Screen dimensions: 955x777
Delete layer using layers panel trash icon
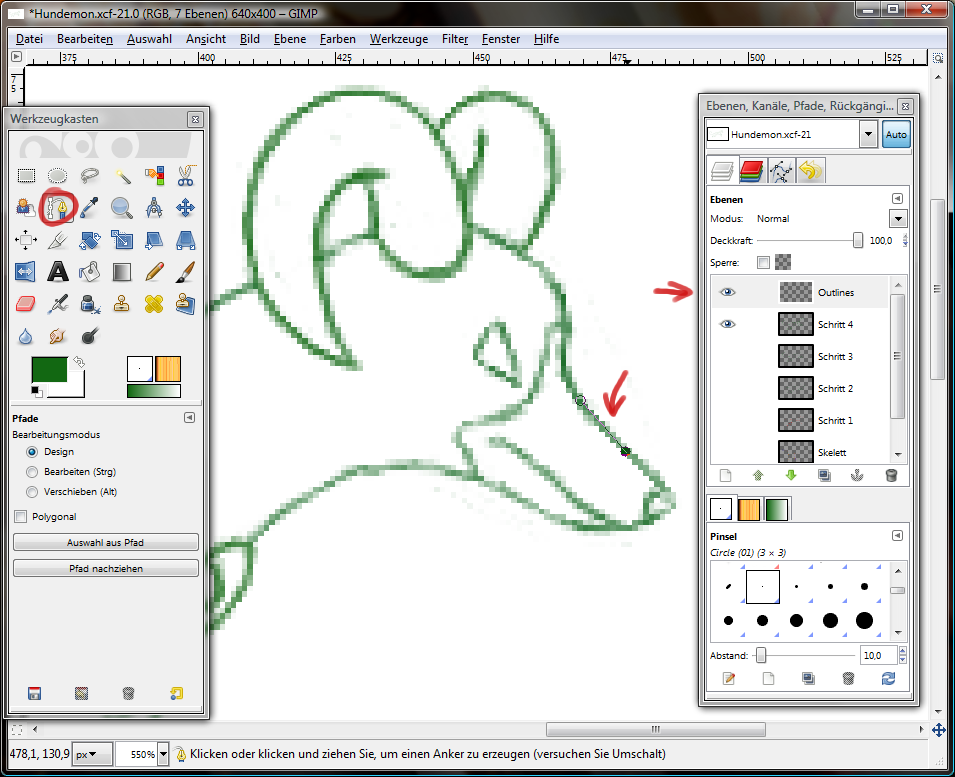coord(891,476)
